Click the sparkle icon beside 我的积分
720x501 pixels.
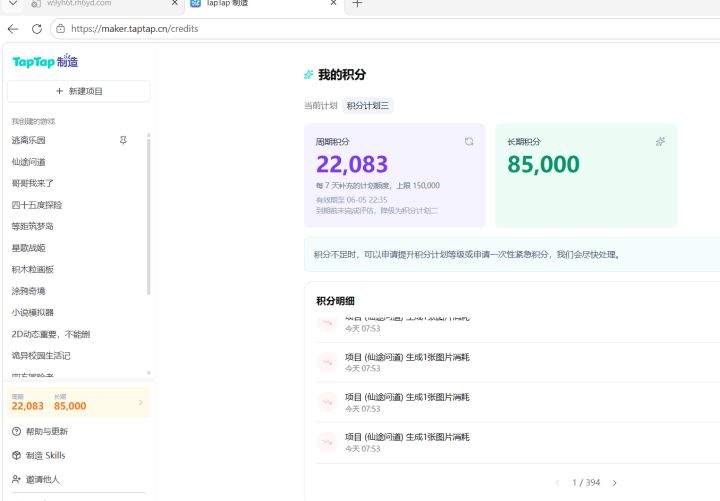[x=309, y=74]
